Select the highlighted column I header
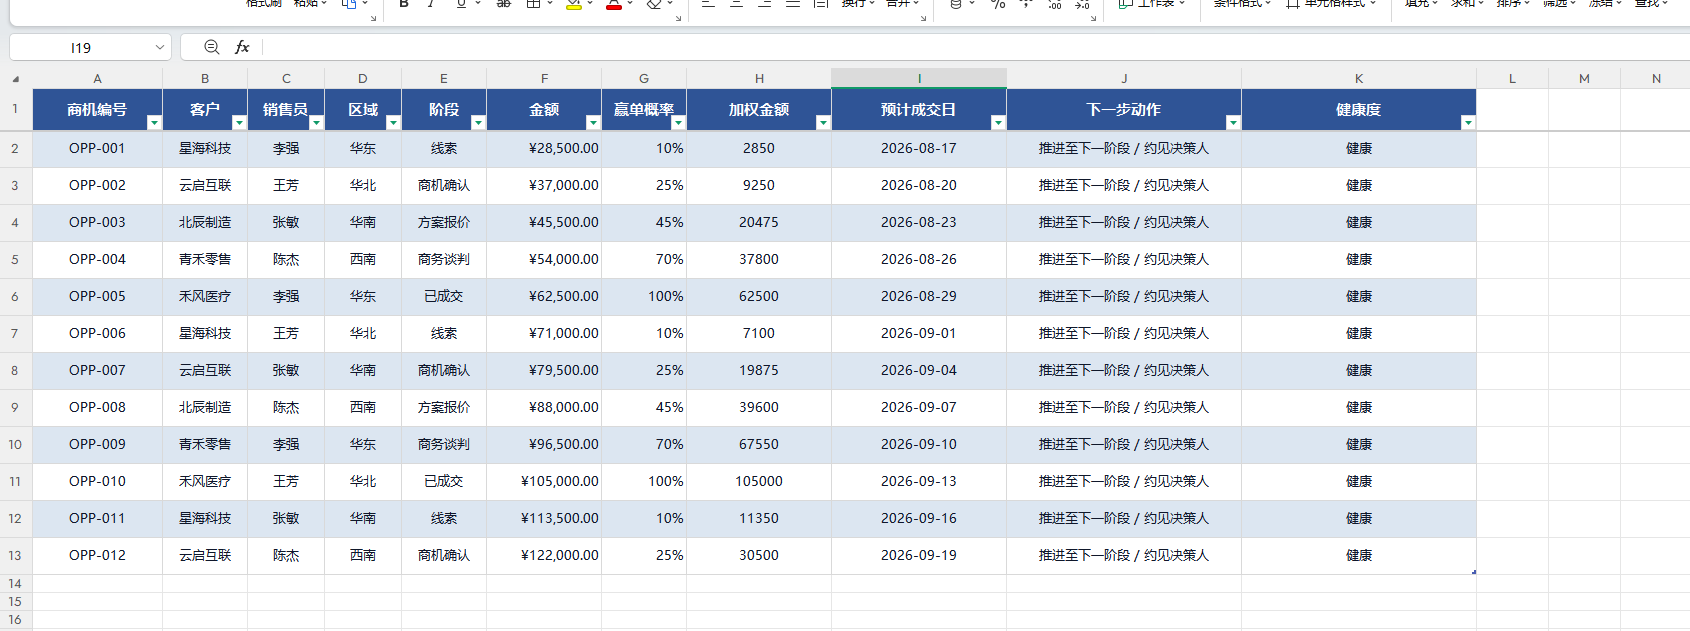The width and height of the screenshot is (1690, 631). point(919,78)
